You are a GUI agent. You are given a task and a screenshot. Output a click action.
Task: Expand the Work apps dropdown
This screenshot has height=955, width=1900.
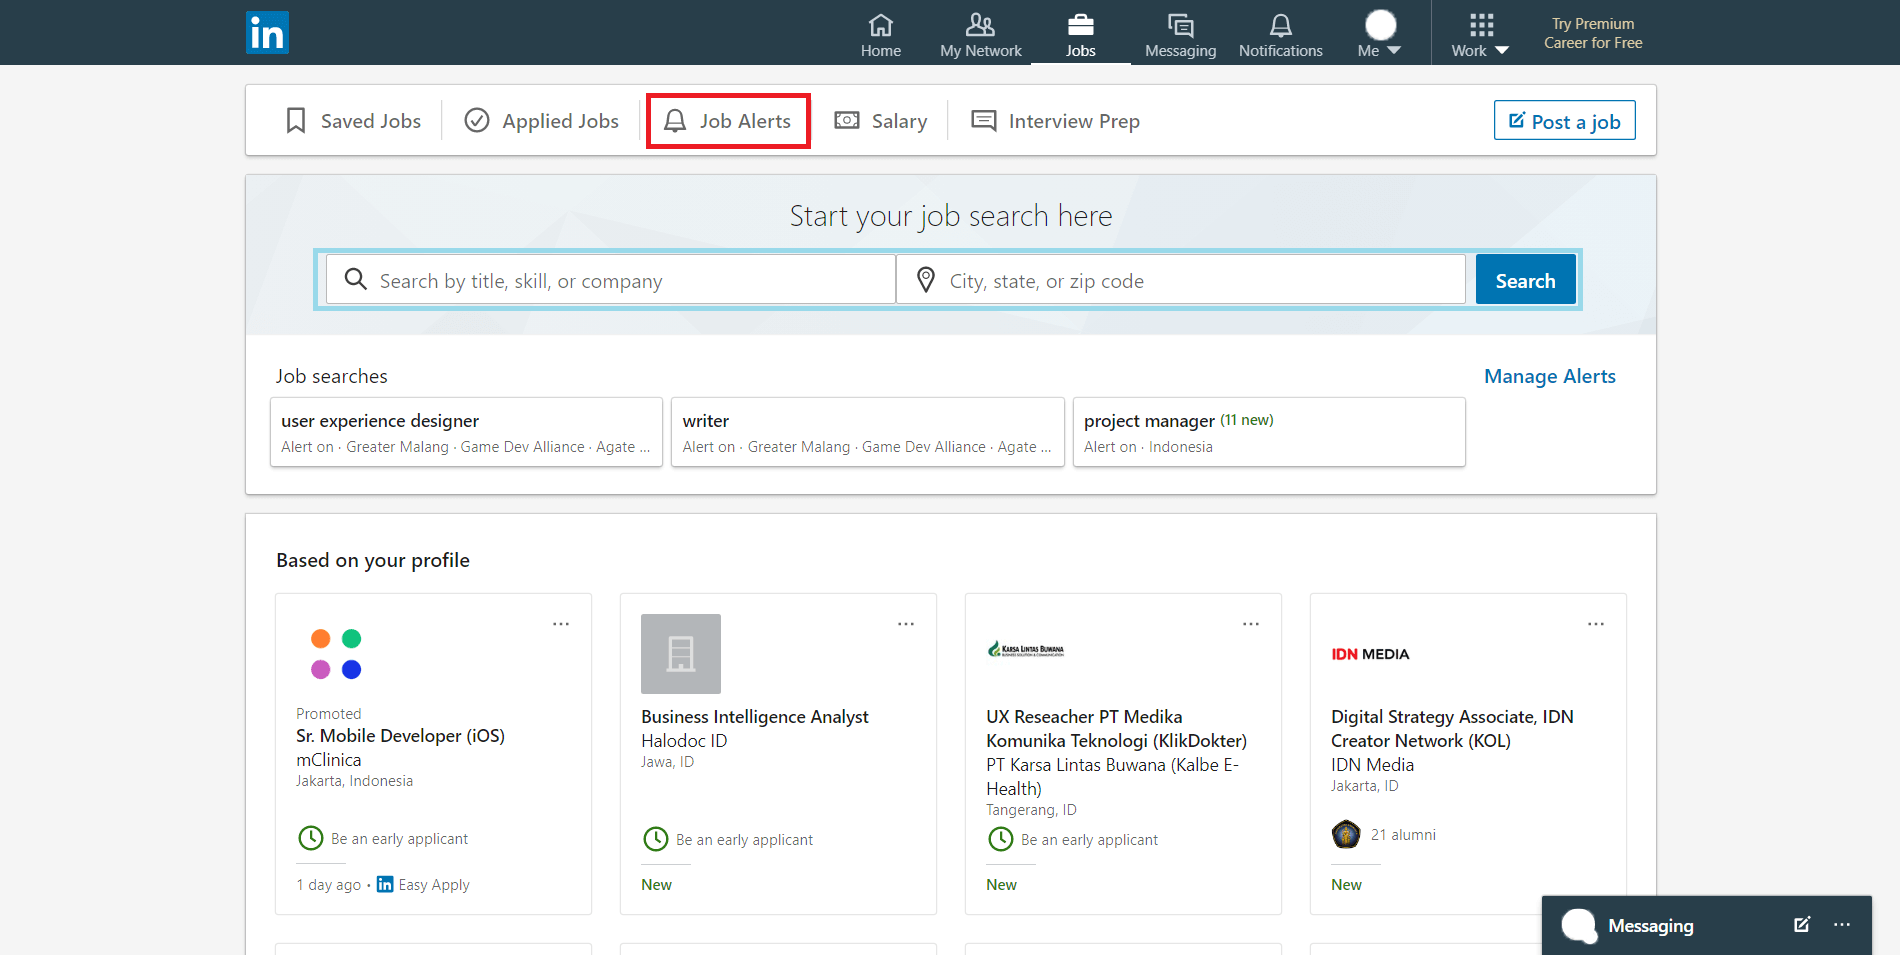pos(1480,35)
